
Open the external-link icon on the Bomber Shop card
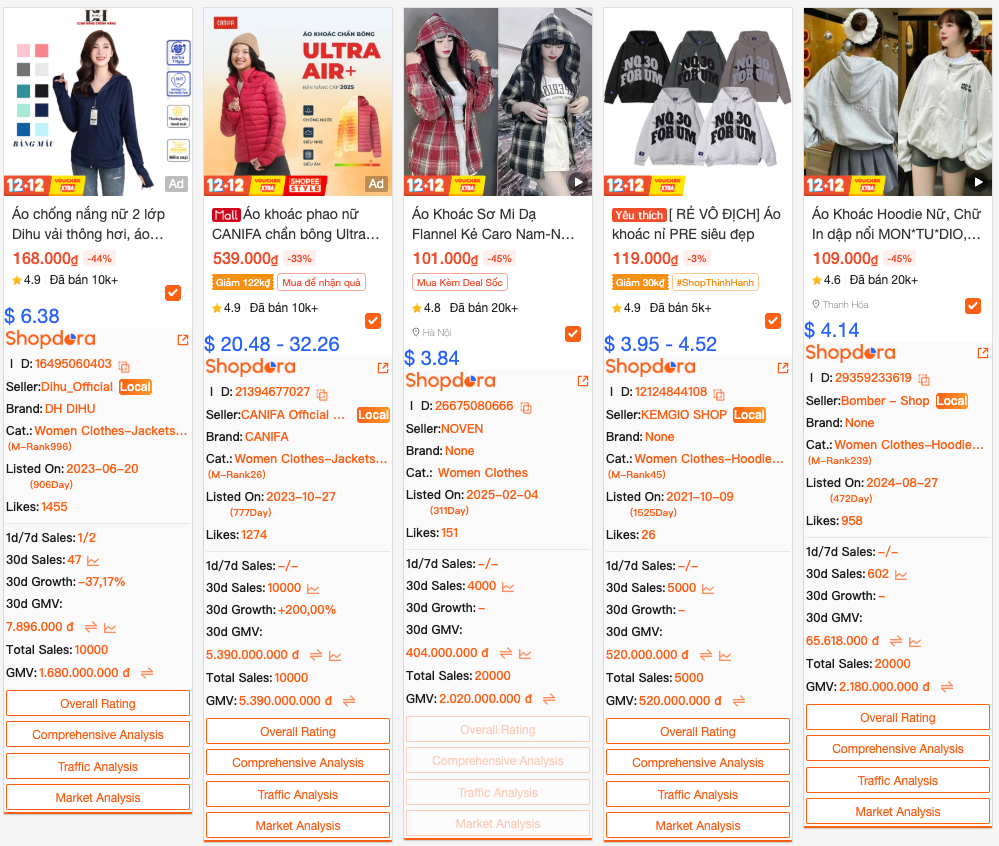tap(982, 353)
